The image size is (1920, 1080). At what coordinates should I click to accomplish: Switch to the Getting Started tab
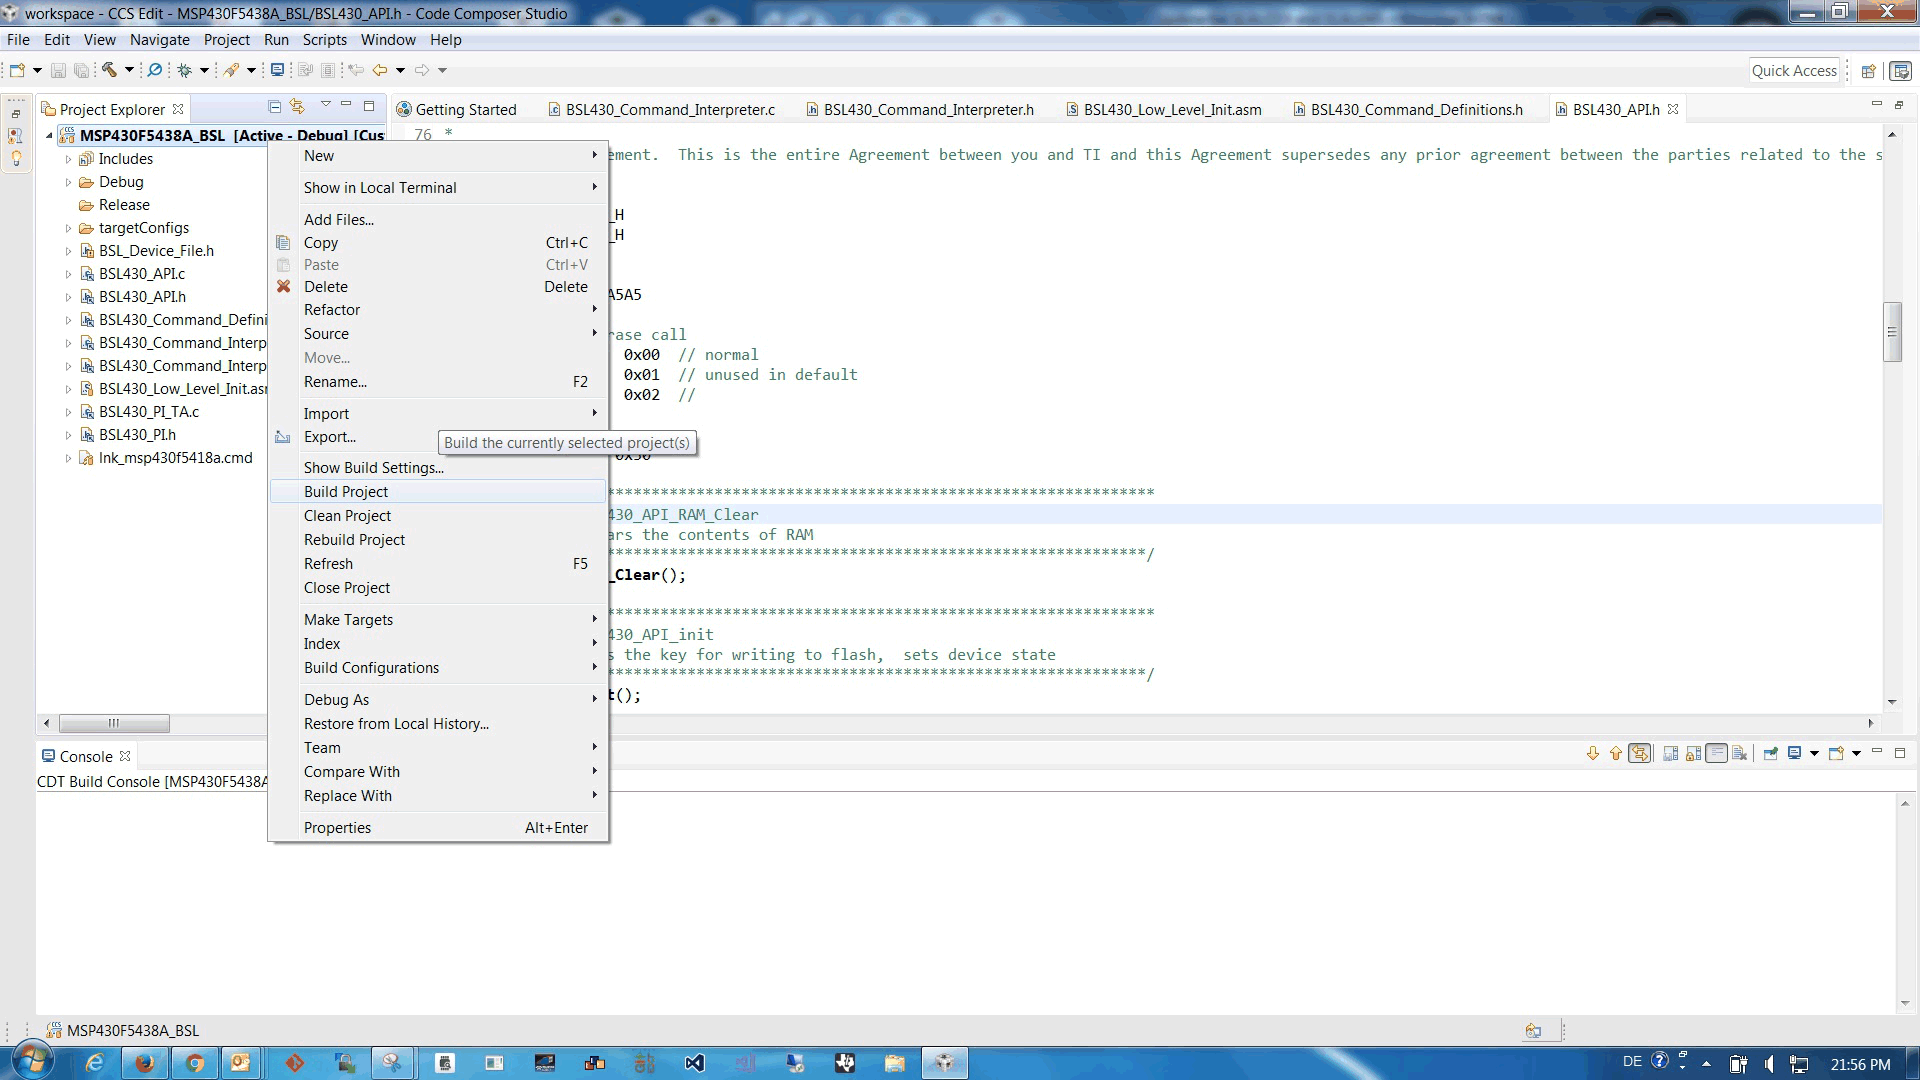click(457, 110)
